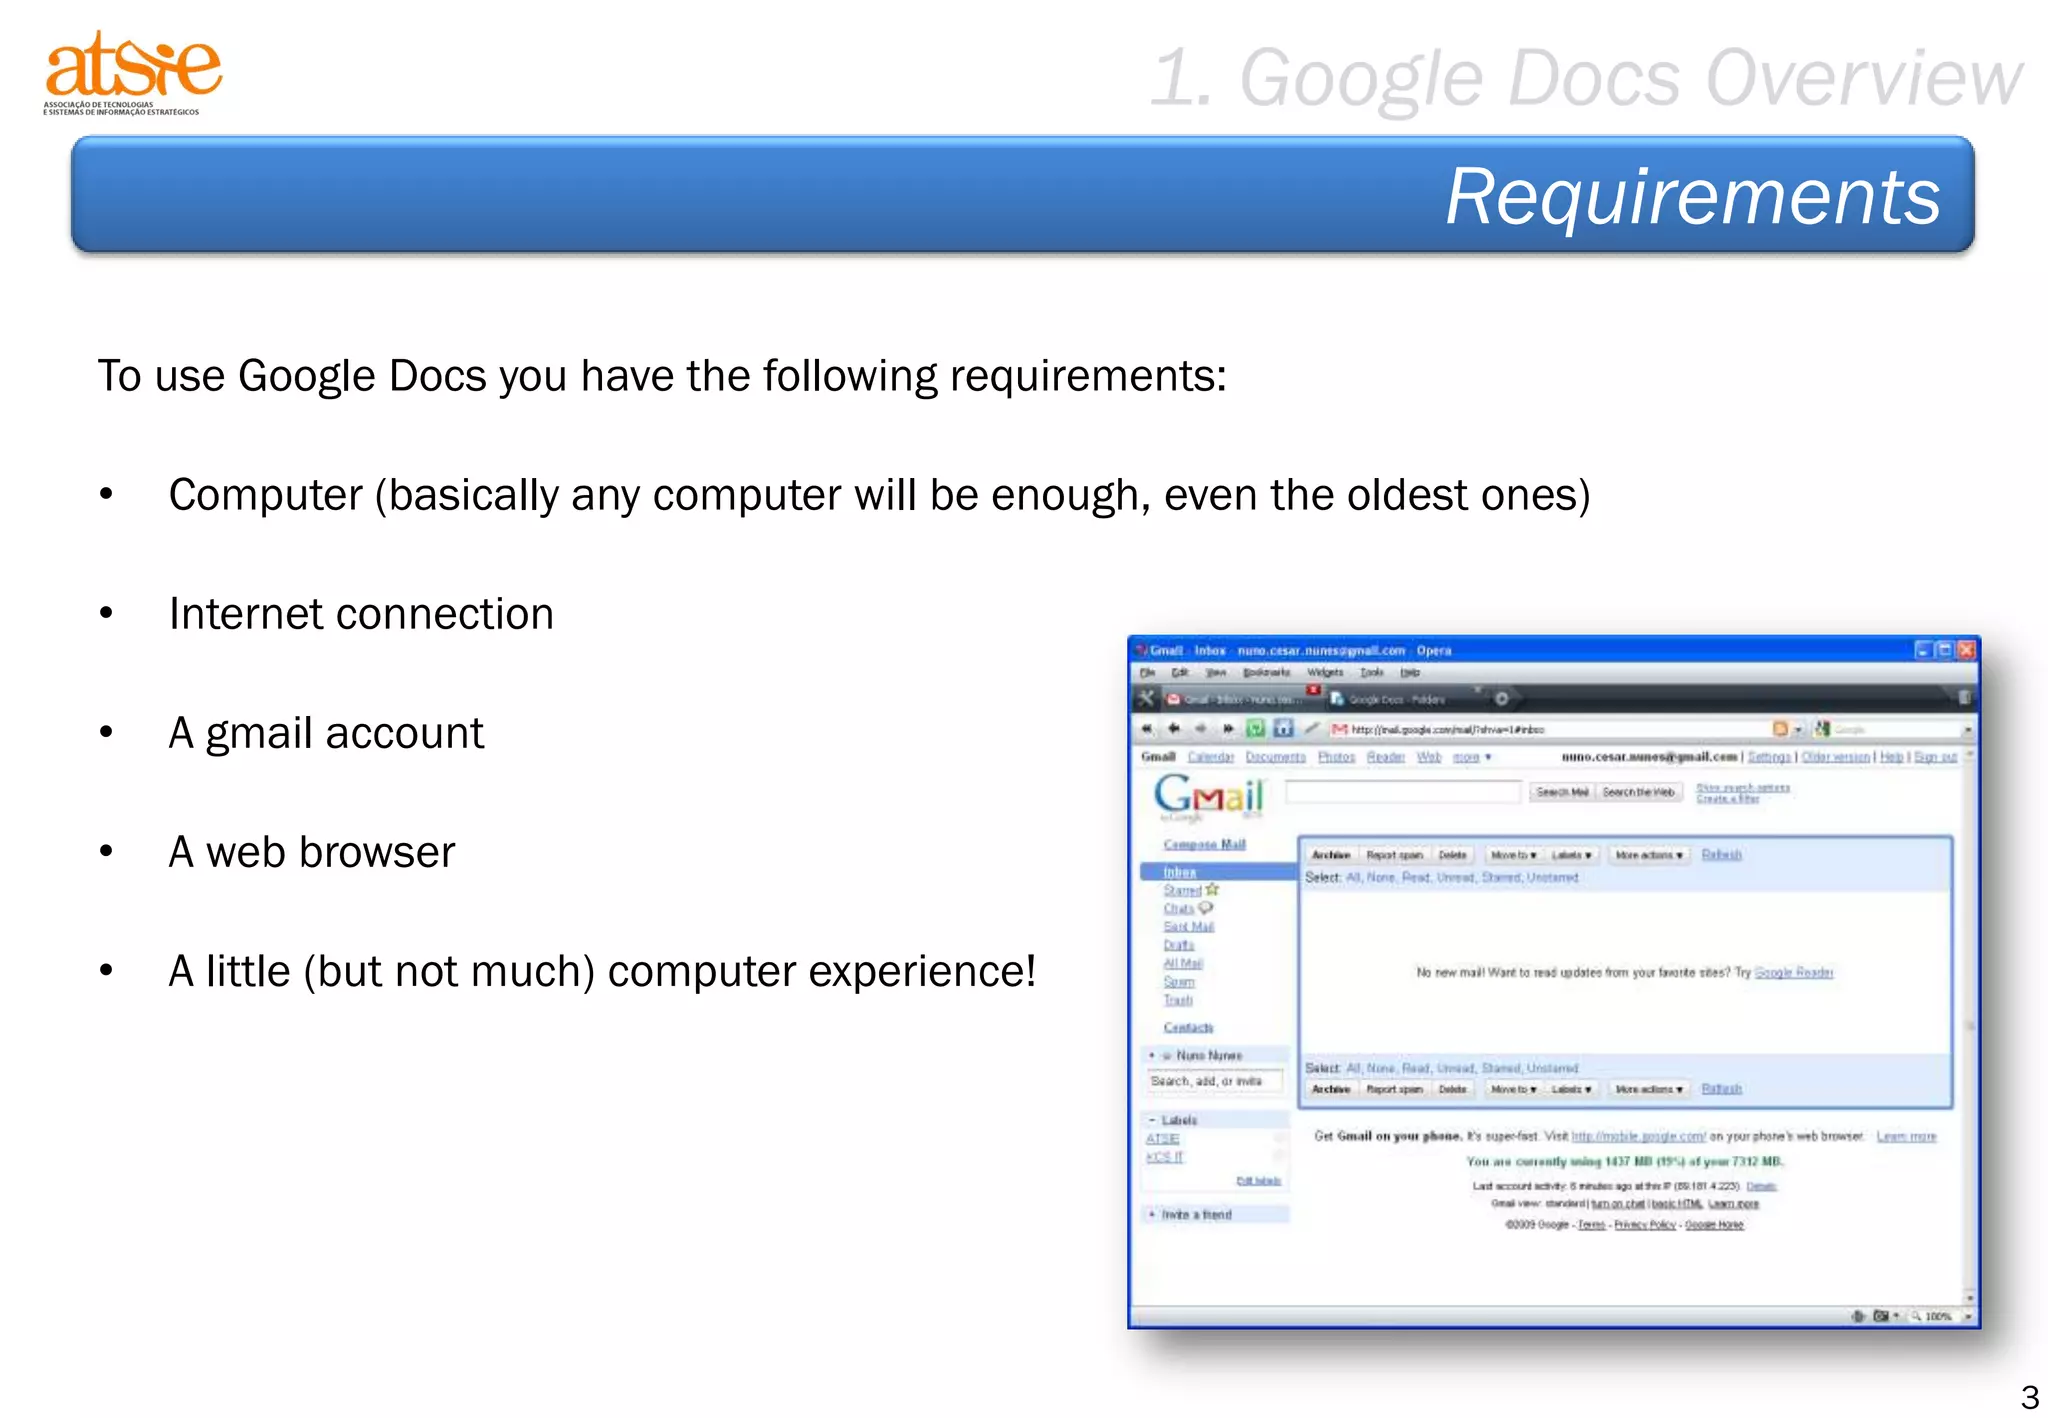The width and height of the screenshot is (2048, 1418).
Task: Open the Help menu in Opera
Action: [x=1410, y=673]
